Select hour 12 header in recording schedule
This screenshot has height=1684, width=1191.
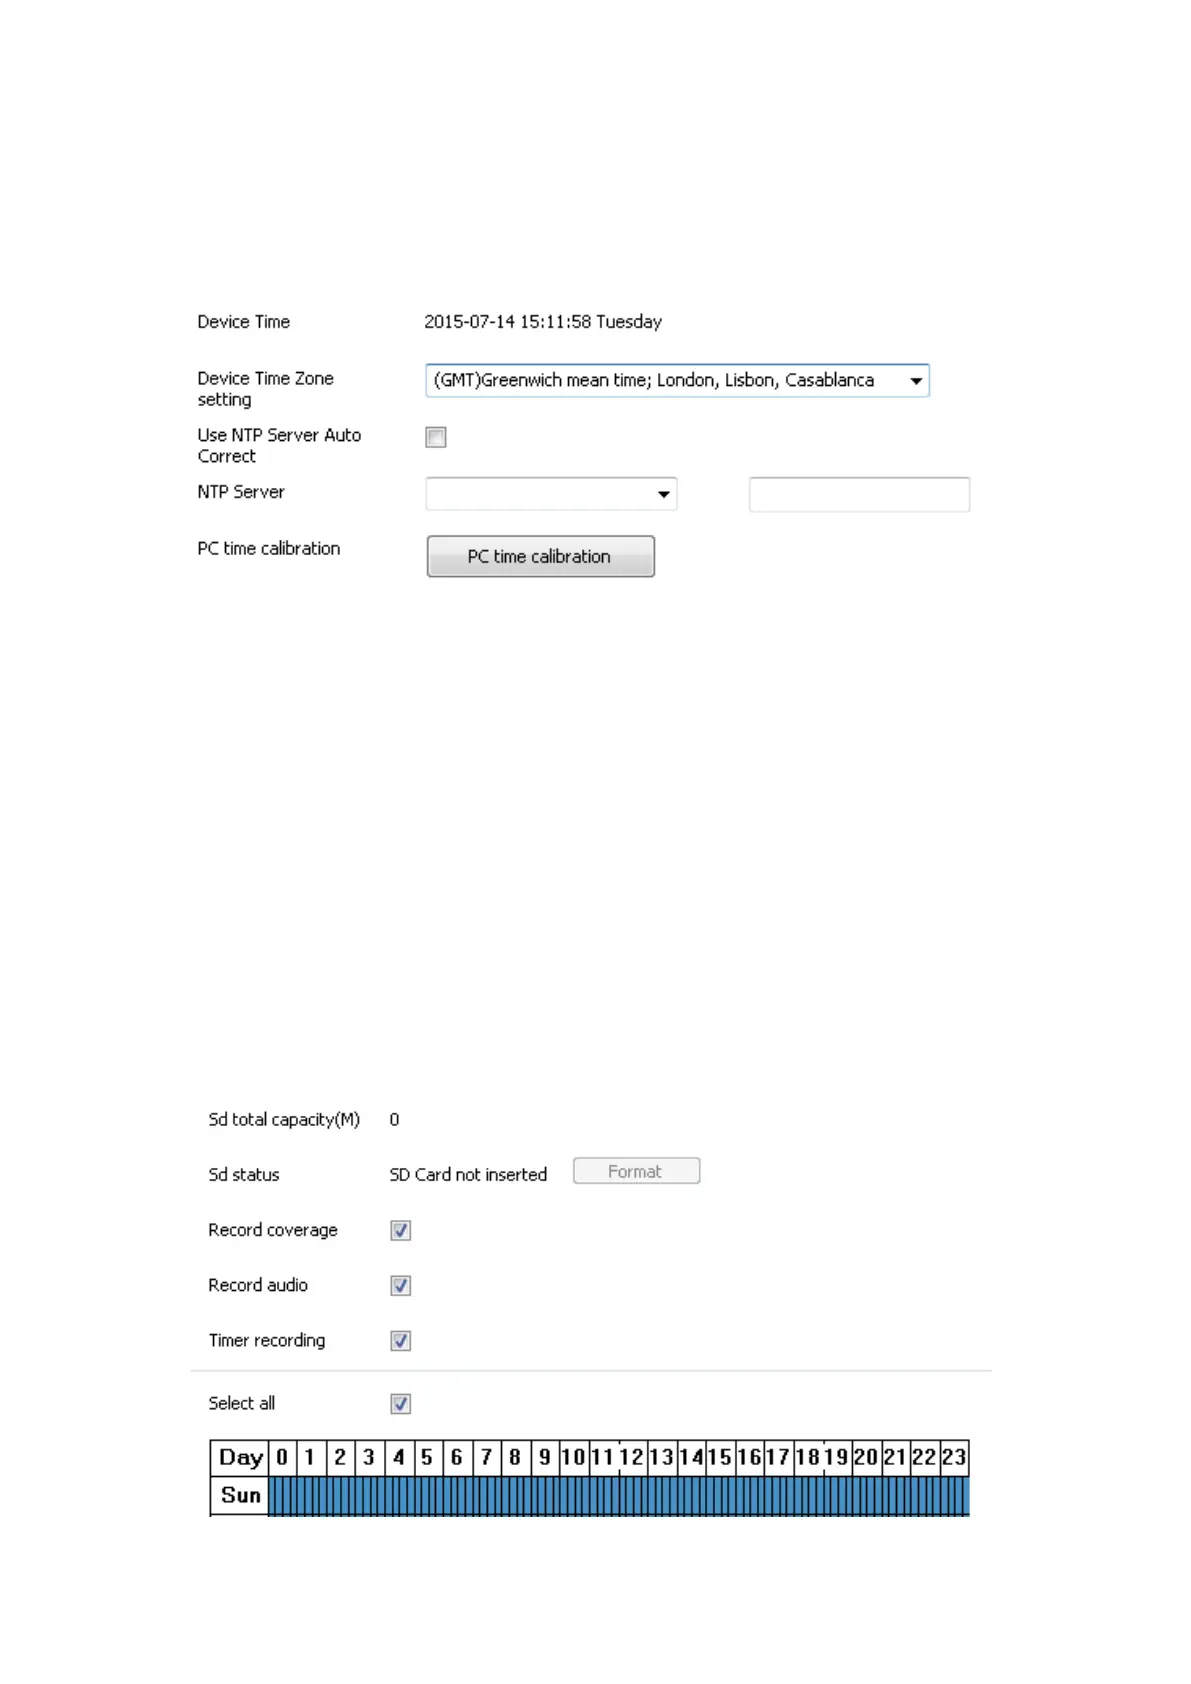point(632,1457)
